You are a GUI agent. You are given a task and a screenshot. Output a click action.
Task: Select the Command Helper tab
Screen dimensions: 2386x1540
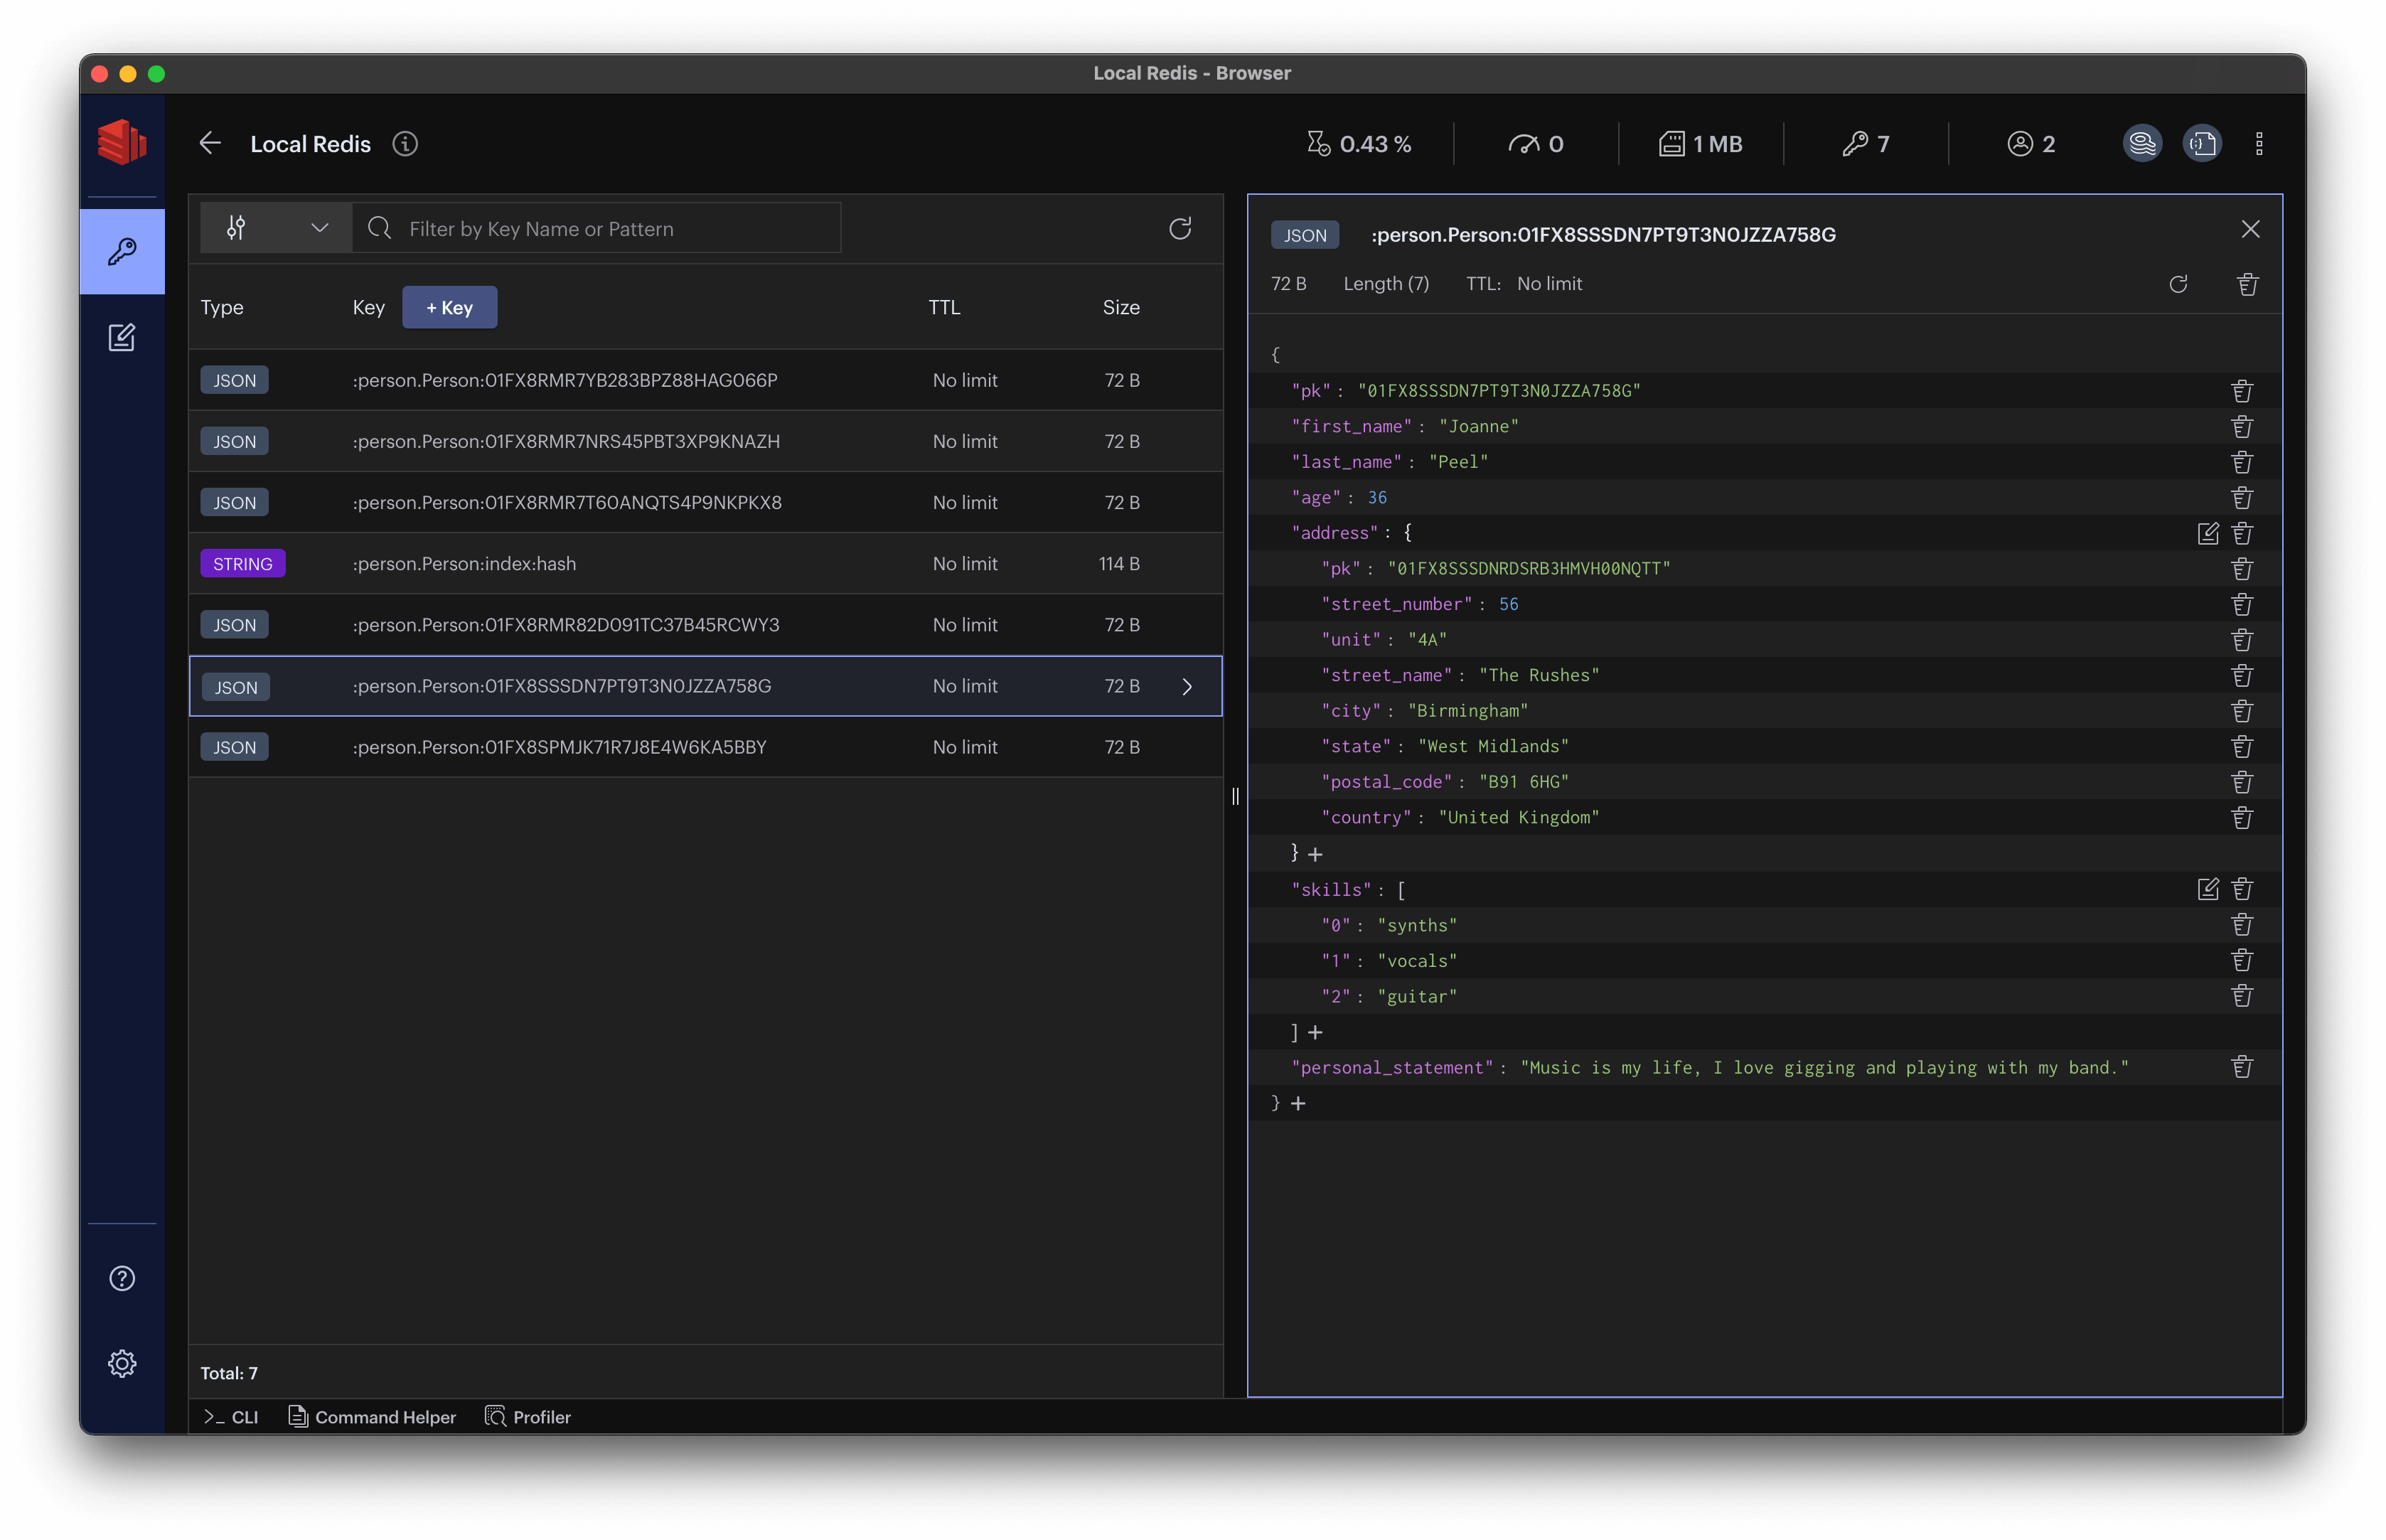(x=370, y=1416)
